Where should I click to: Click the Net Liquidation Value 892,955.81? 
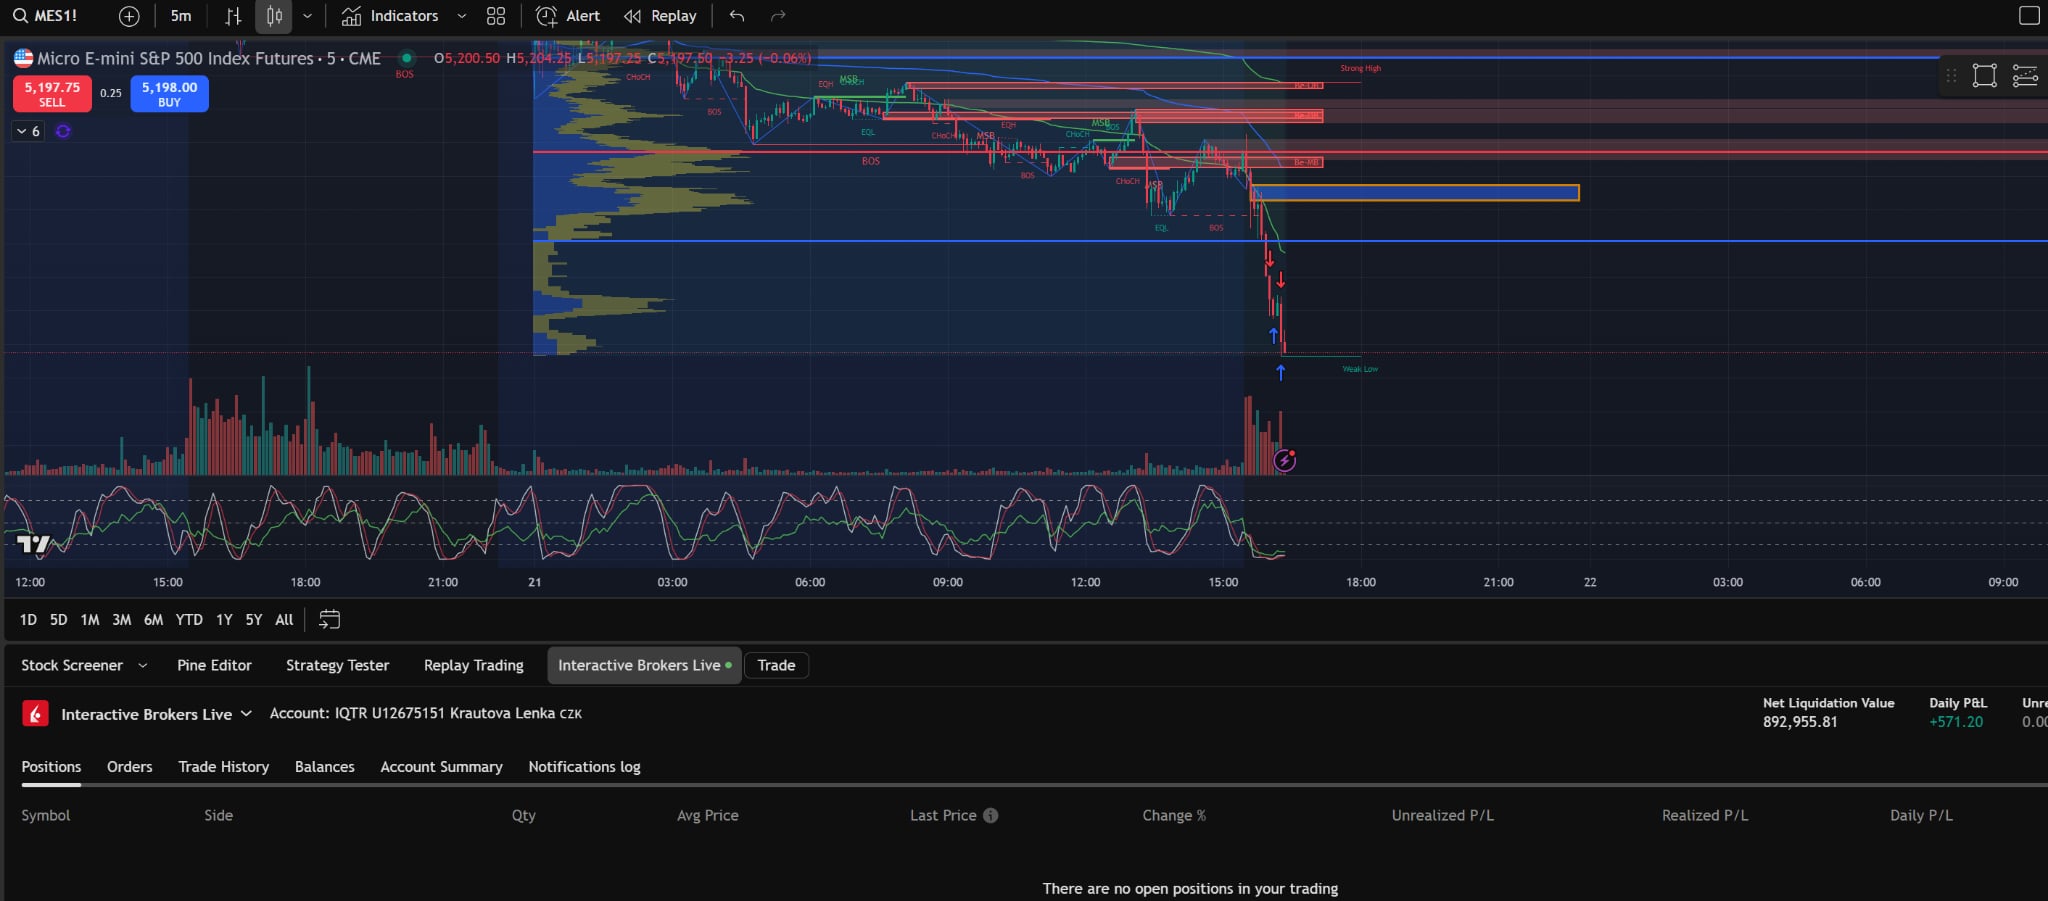(x=1800, y=722)
